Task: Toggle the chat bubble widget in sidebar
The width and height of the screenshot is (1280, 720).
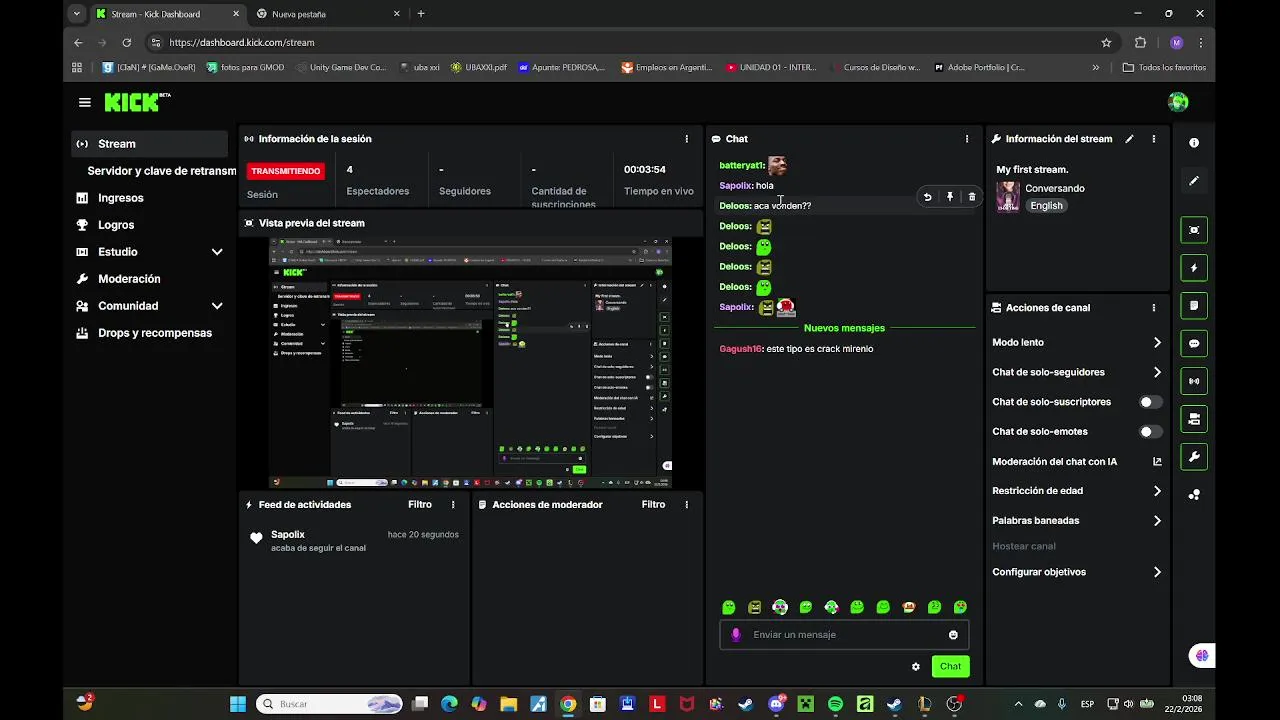Action: (x=1194, y=343)
